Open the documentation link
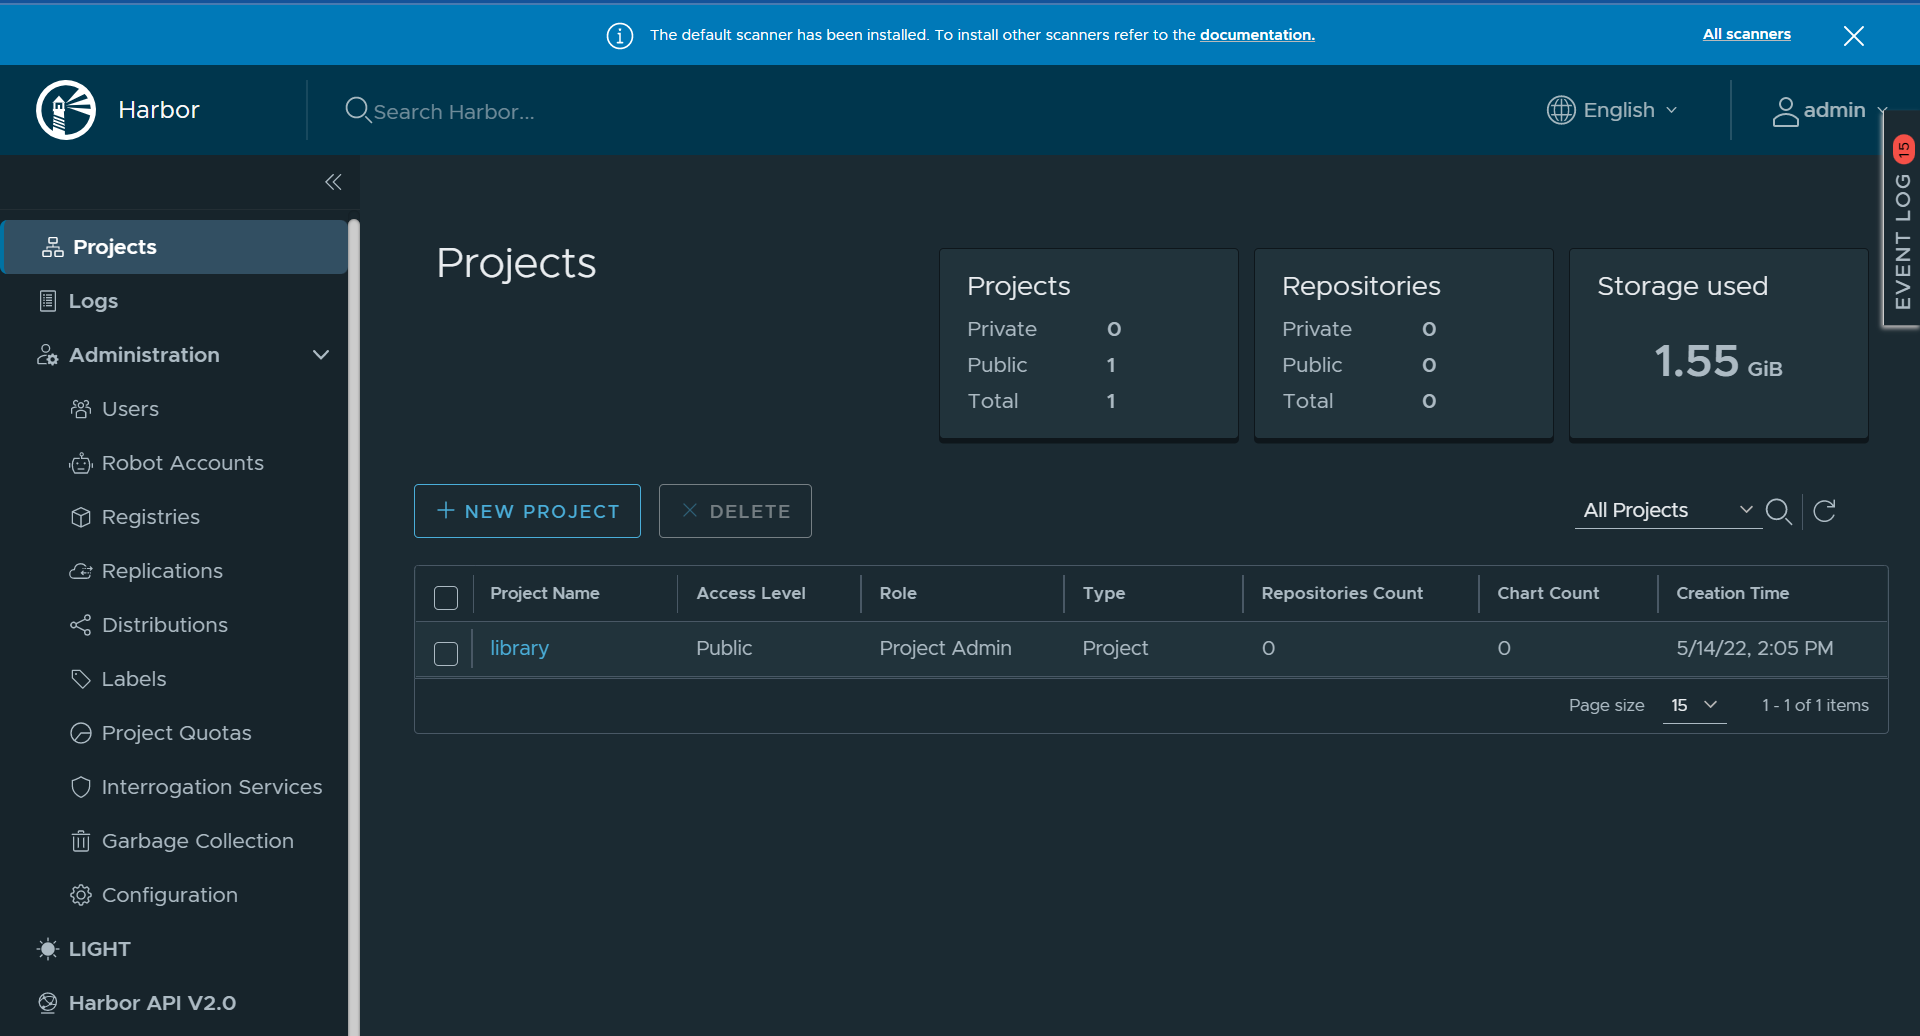This screenshot has height=1036, width=1920. 1257,35
